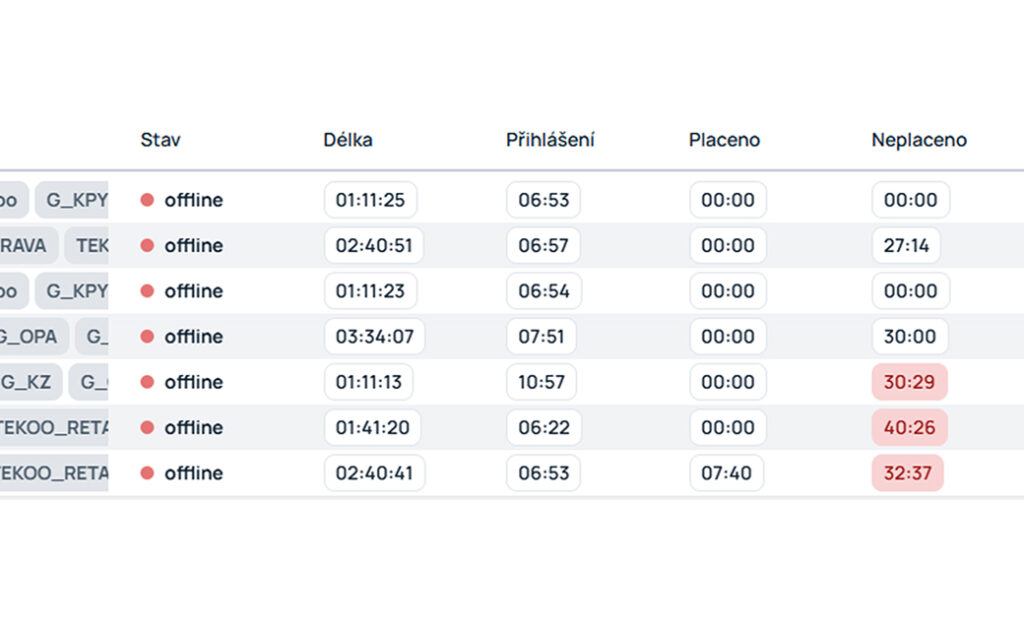Click the red unpaid value 30:29
This screenshot has height=630, width=1024.
pos(909,382)
